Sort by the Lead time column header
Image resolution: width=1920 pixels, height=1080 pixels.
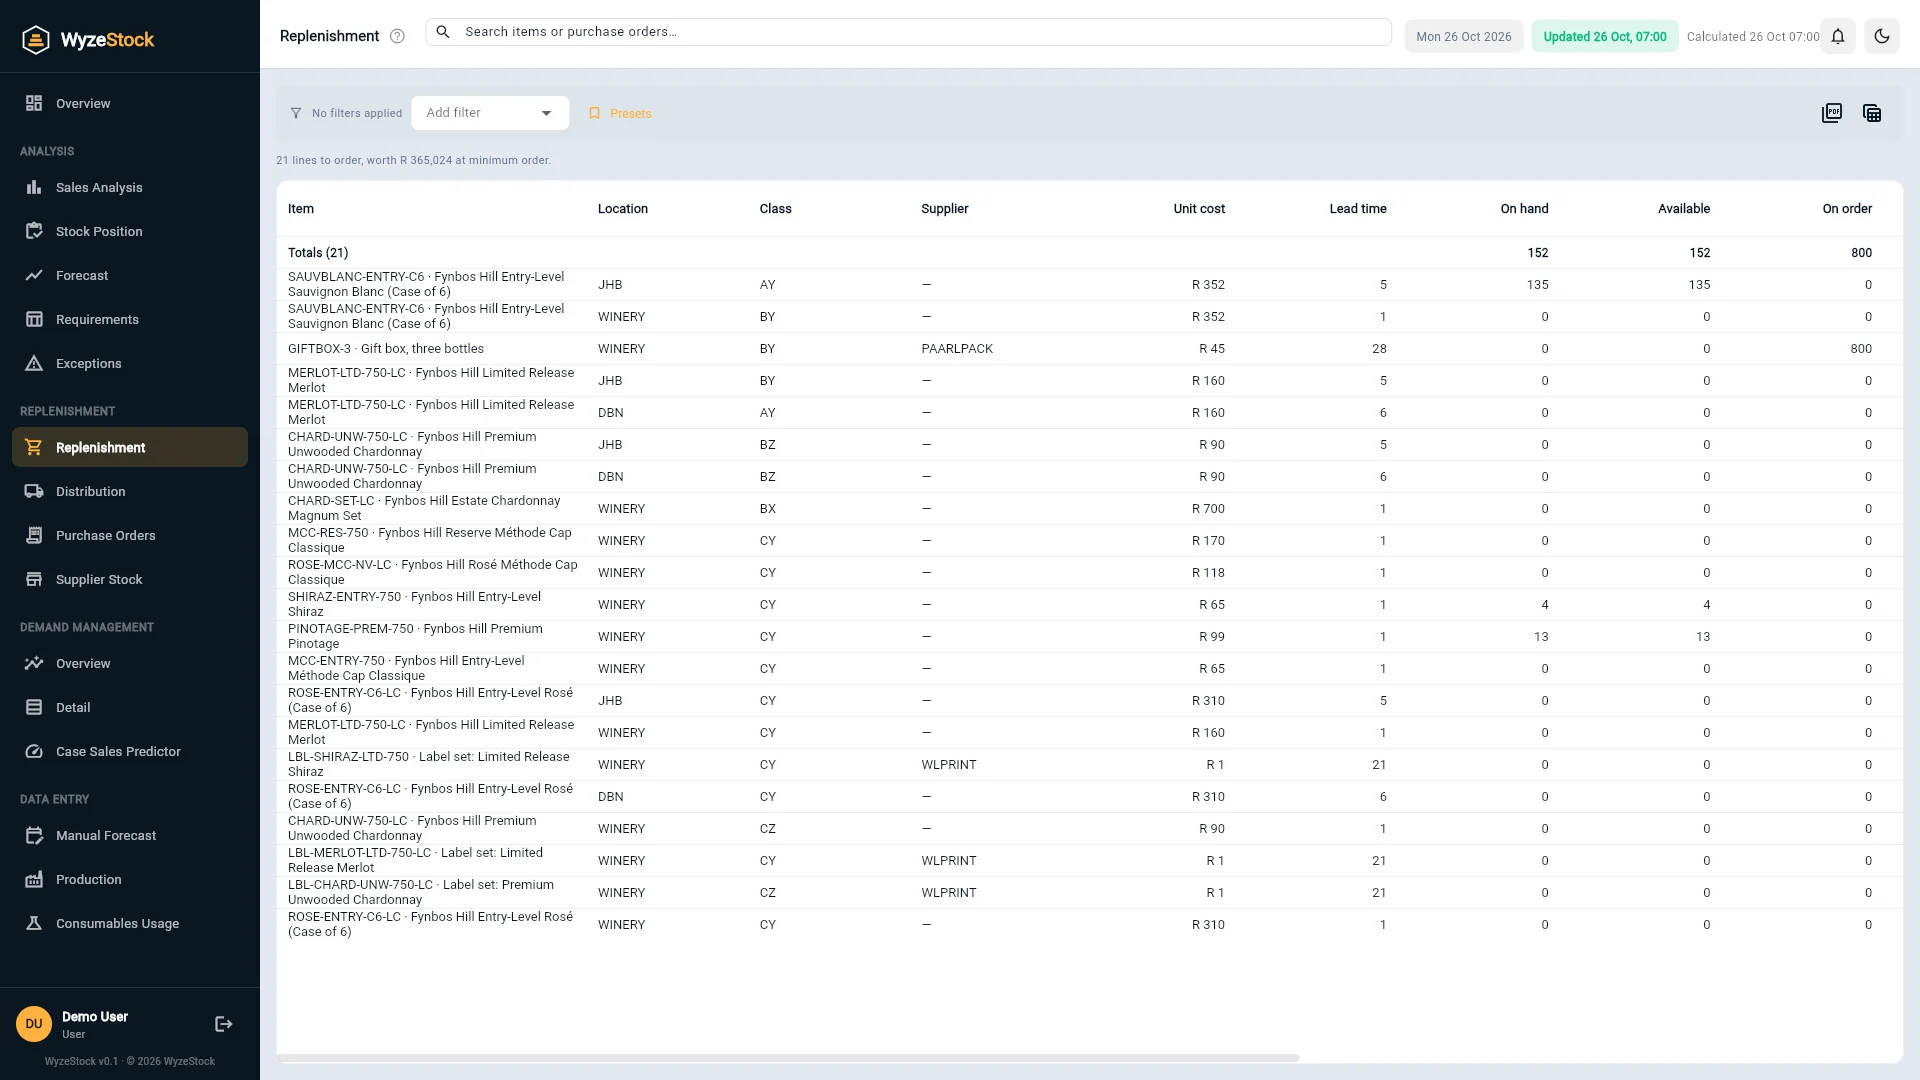(1357, 209)
